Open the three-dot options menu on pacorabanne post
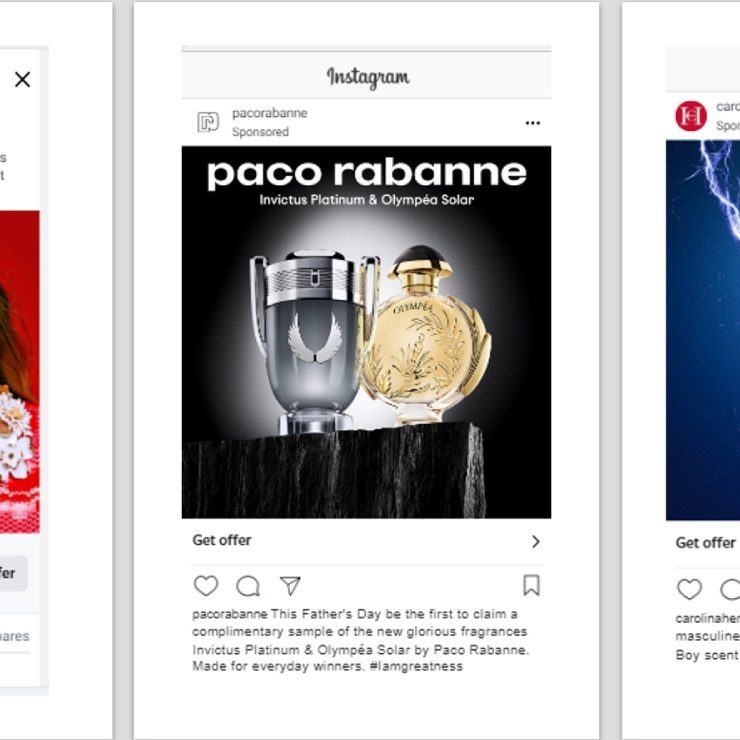 coord(532,123)
